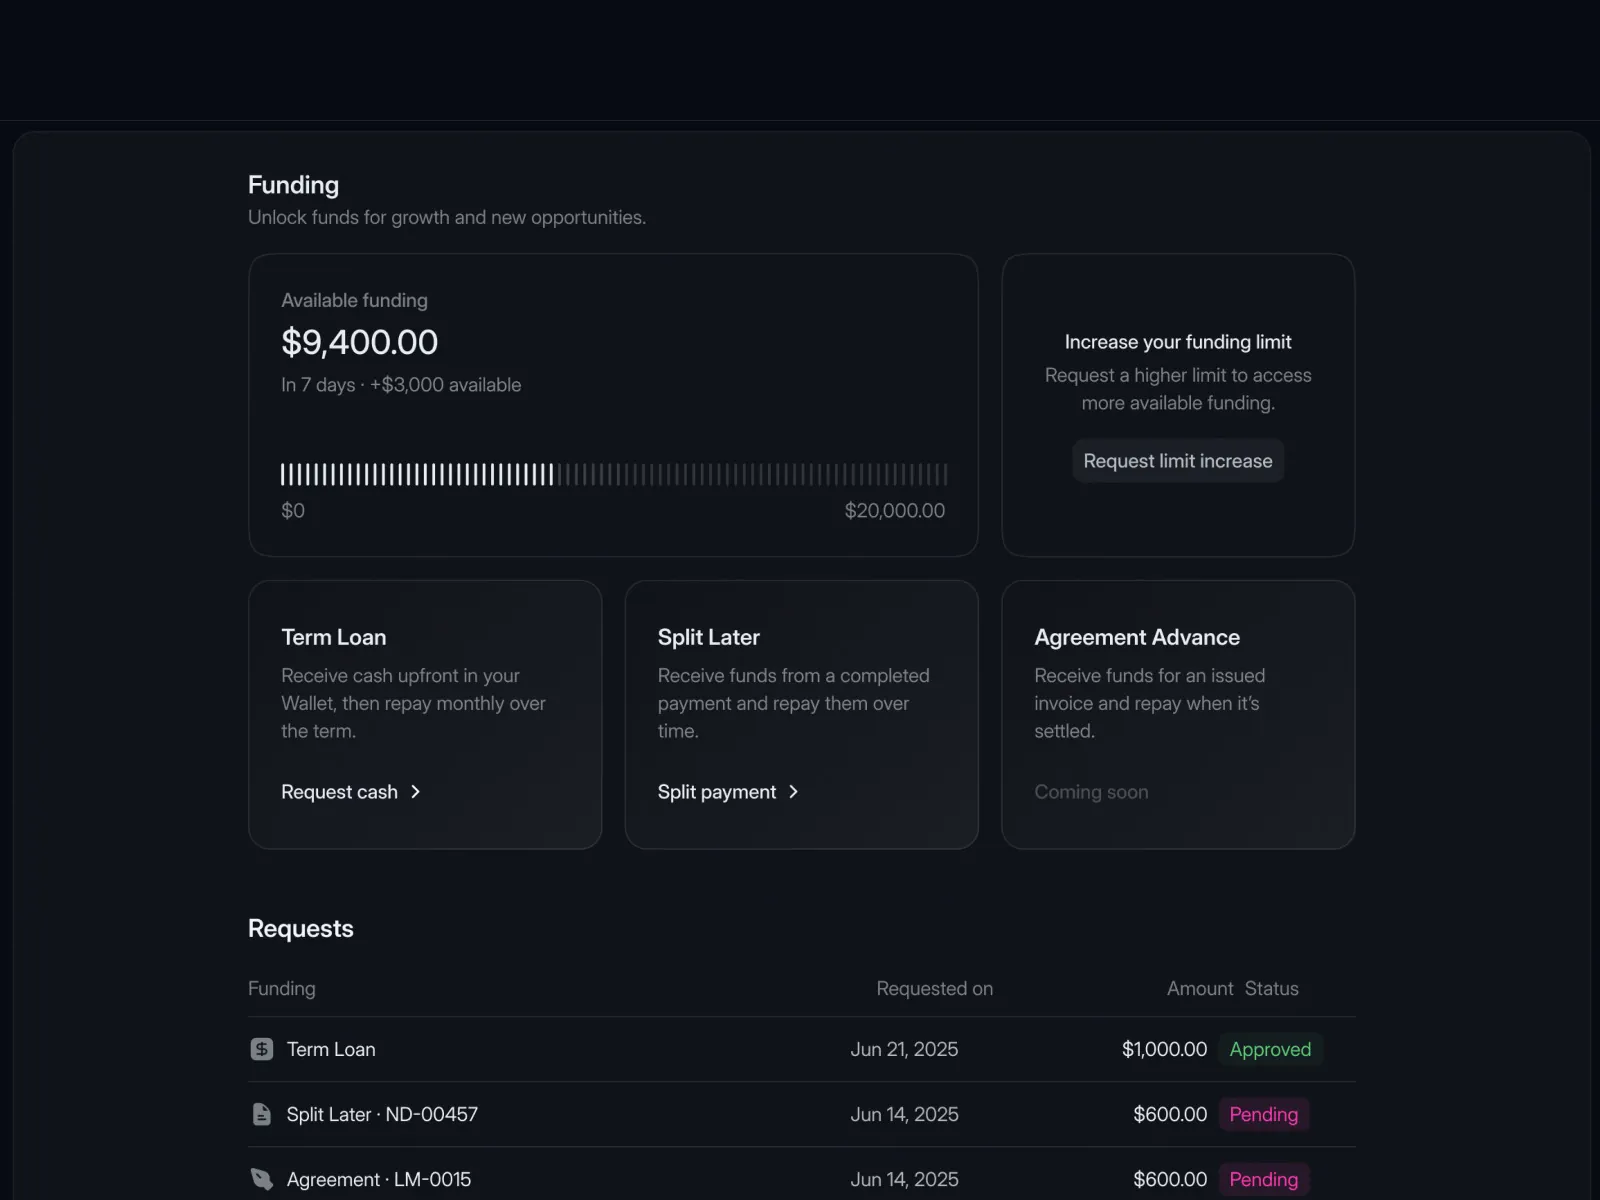This screenshot has width=1600, height=1200.
Task: Sort by the Requested on column header
Action: pos(935,988)
